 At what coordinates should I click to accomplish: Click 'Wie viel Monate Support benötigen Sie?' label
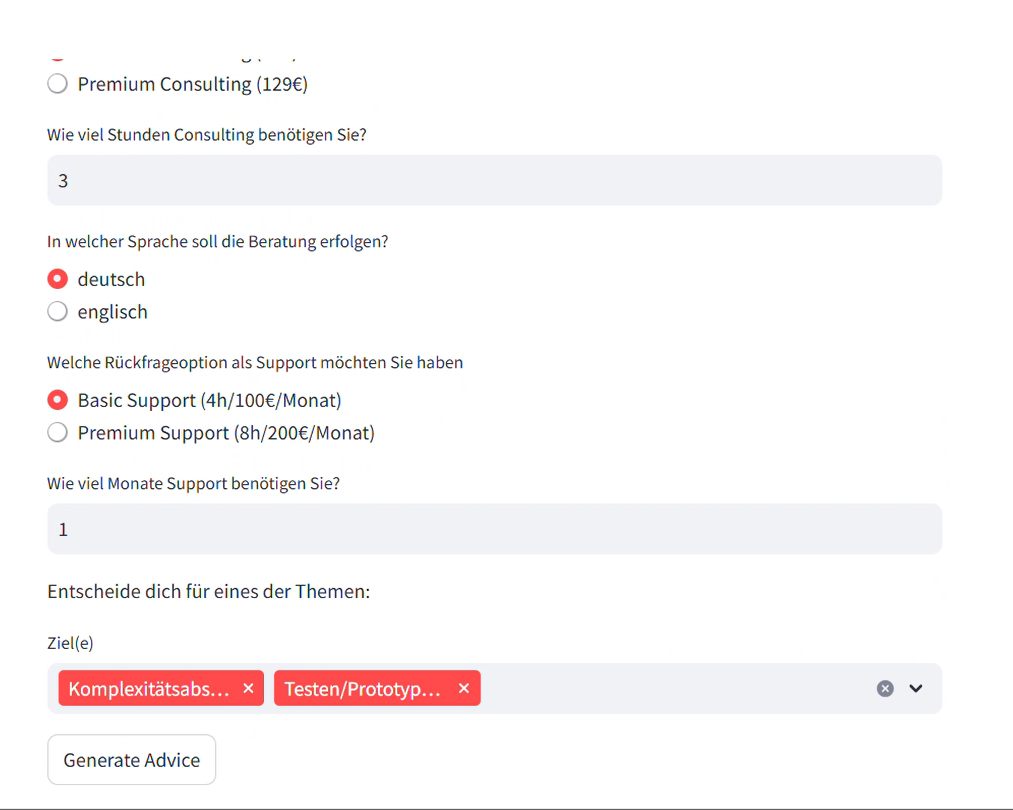point(193,483)
